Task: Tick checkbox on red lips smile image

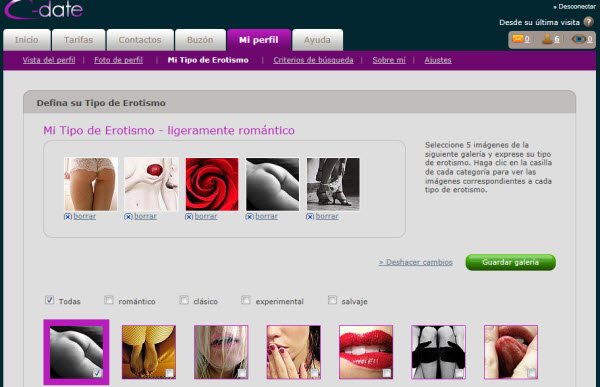Action: point(387,373)
